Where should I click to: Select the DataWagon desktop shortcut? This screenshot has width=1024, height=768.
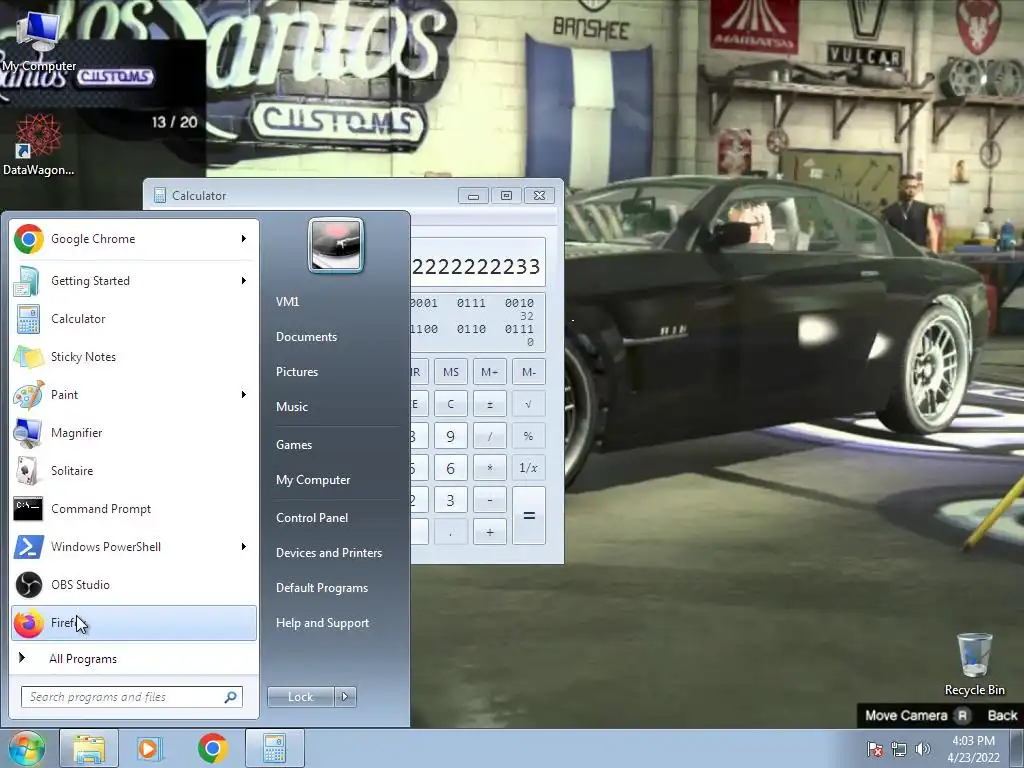(x=39, y=145)
